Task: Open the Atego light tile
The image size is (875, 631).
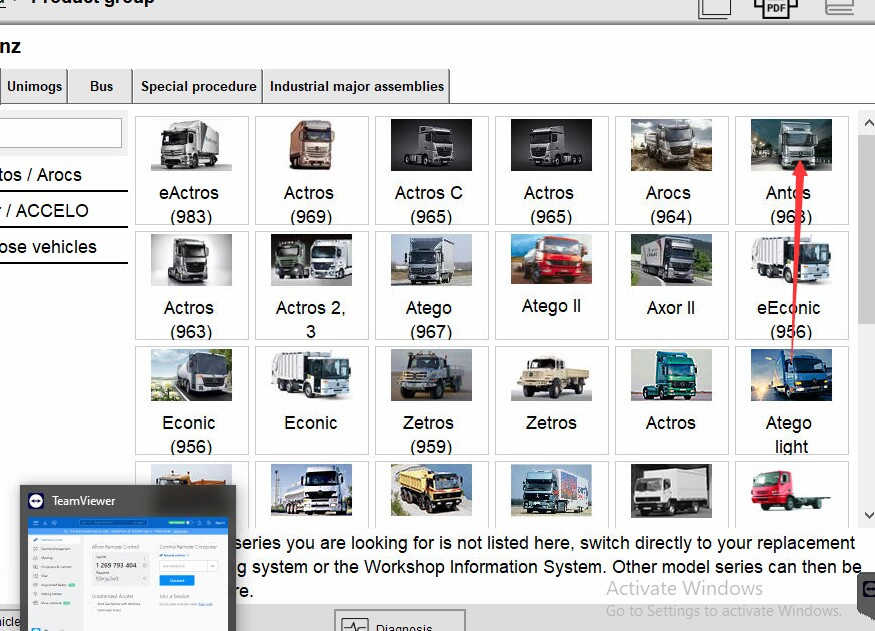Action: pyautogui.click(x=791, y=401)
